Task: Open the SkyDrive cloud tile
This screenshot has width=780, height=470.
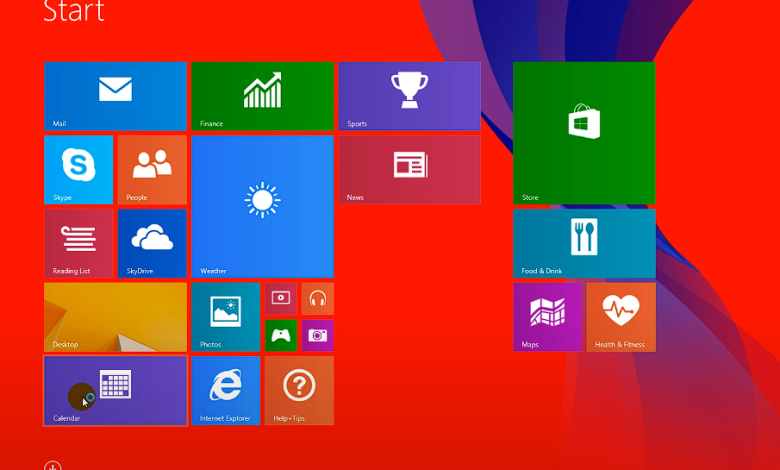Action: coord(152,243)
